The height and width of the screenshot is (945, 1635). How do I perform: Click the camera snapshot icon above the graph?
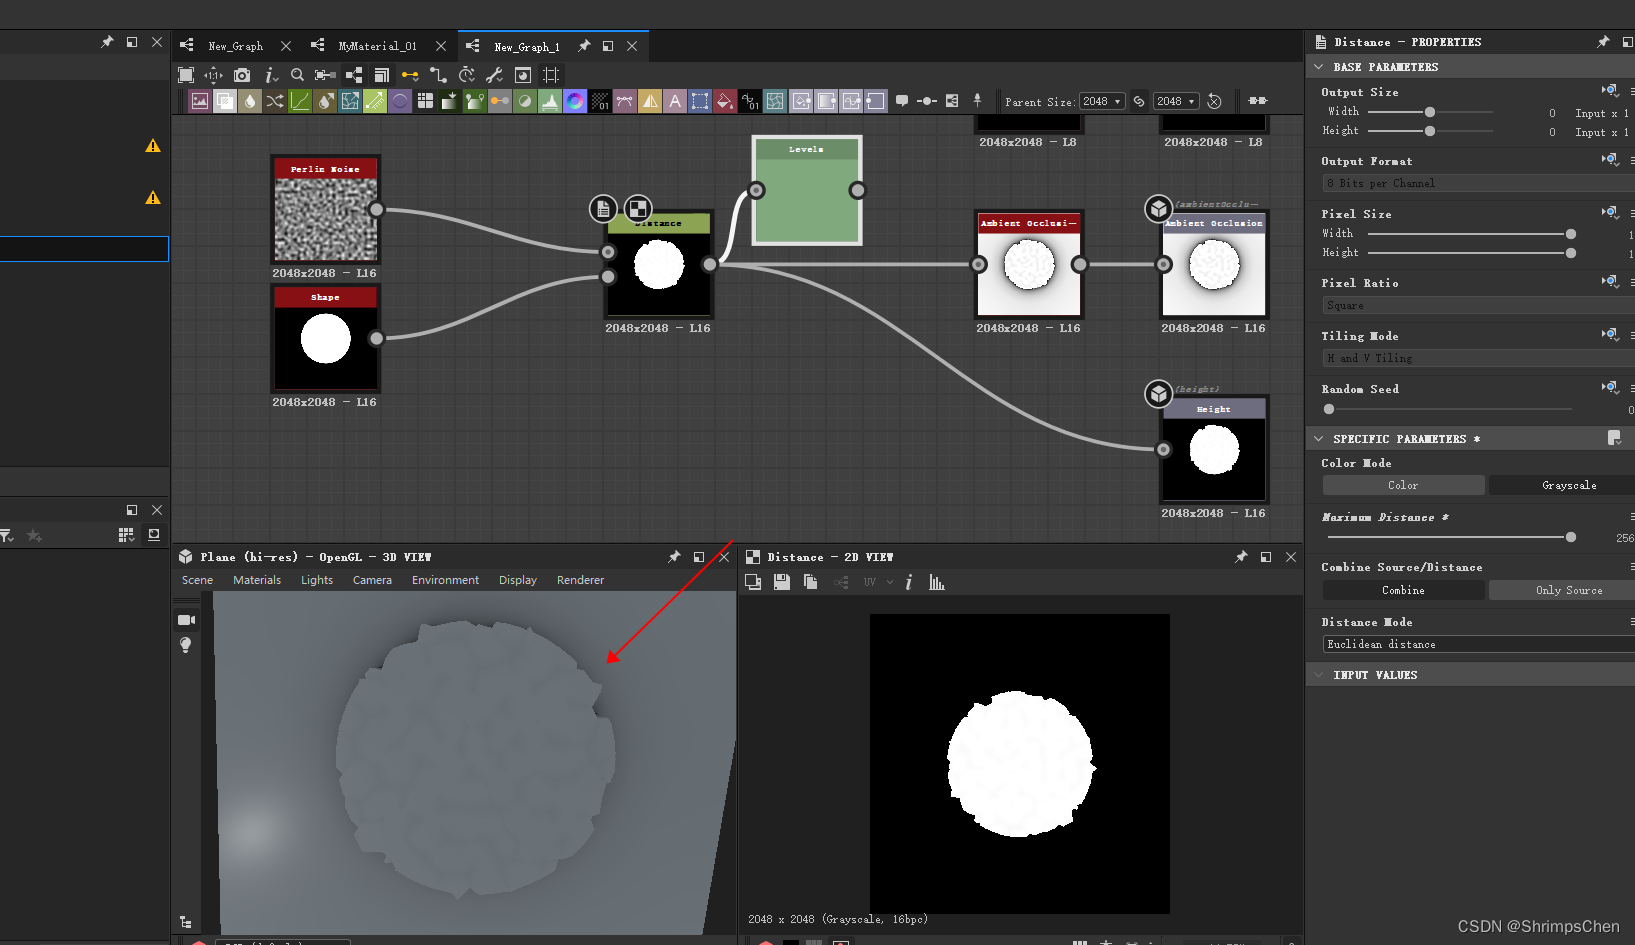point(240,74)
